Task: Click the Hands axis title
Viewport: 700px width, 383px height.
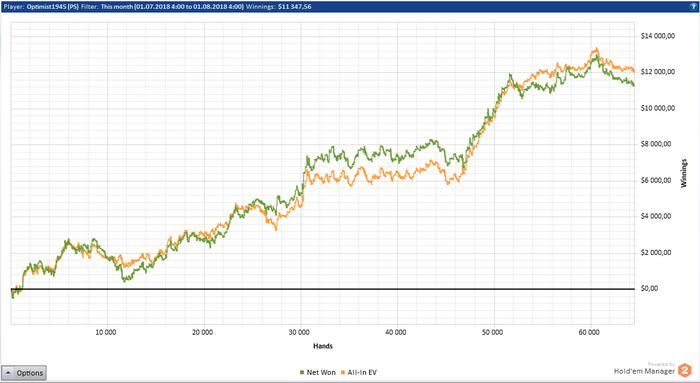Action: point(323,346)
